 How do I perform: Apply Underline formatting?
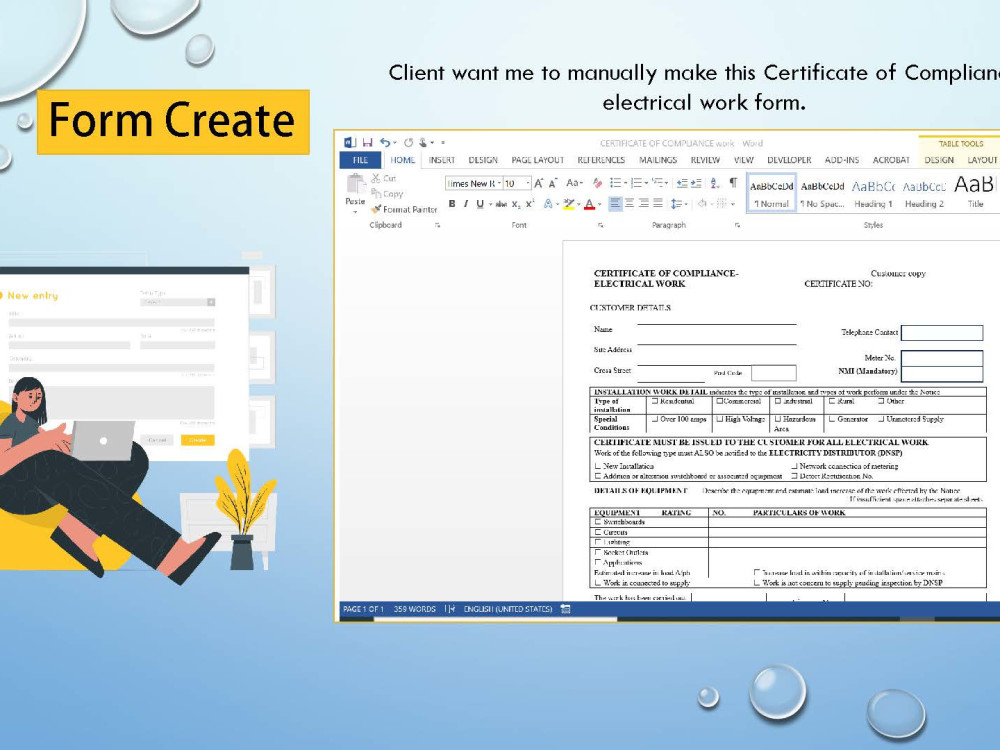point(480,203)
